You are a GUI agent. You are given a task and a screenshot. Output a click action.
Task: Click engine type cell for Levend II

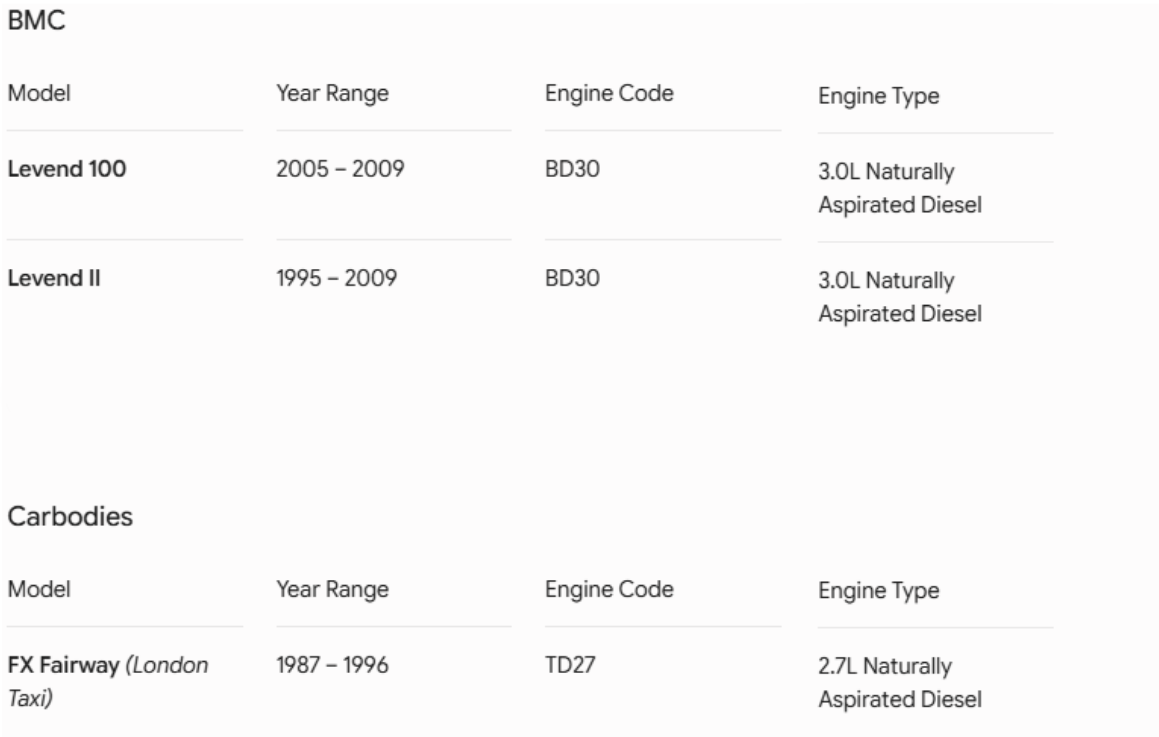pos(900,296)
